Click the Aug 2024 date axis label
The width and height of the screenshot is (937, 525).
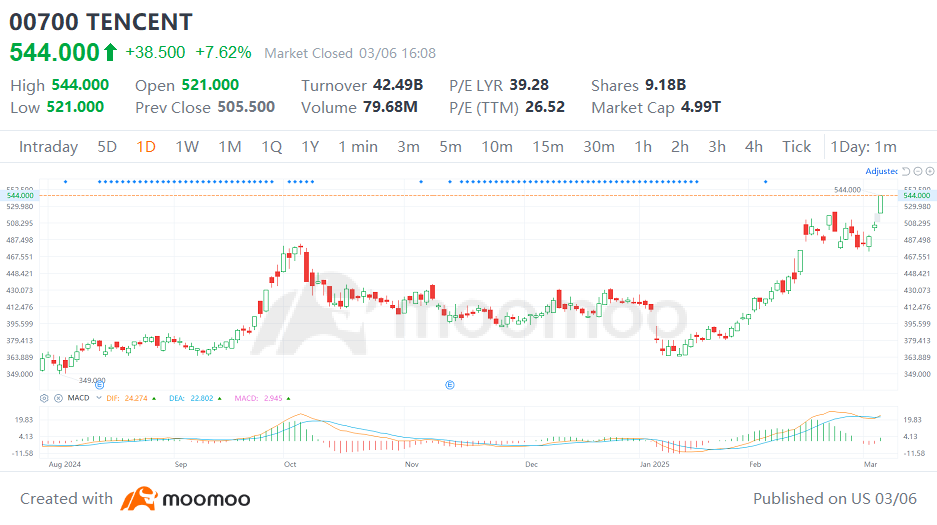(65, 465)
